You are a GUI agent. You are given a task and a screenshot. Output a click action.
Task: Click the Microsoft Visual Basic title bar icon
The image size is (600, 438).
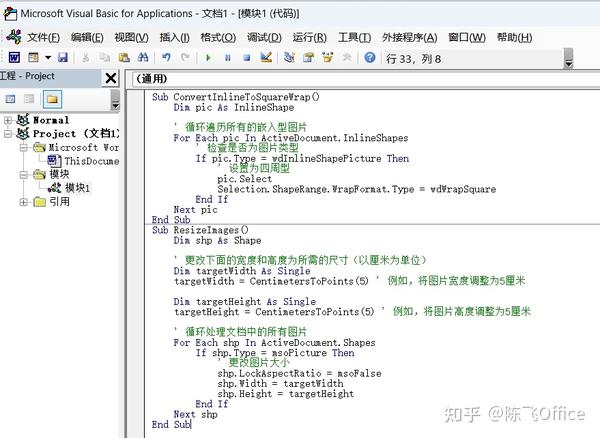pyautogui.click(x=10, y=14)
